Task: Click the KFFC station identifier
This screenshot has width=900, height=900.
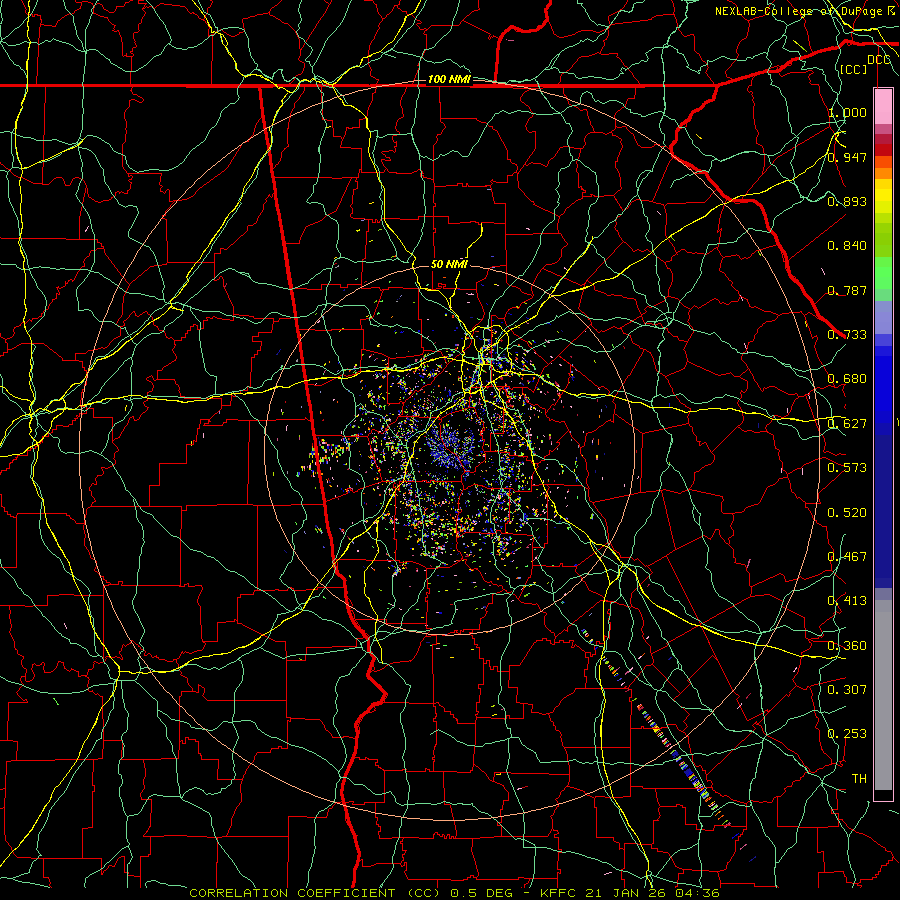Action: coord(556,893)
